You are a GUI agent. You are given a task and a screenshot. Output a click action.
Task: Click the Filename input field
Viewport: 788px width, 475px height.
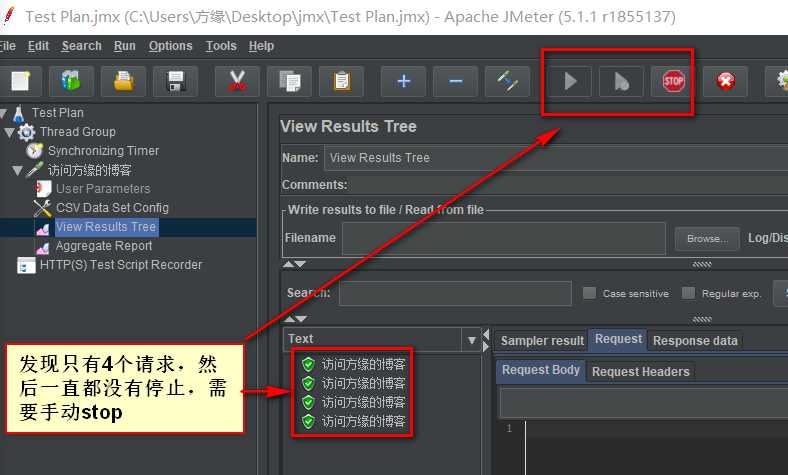tap(504, 238)
